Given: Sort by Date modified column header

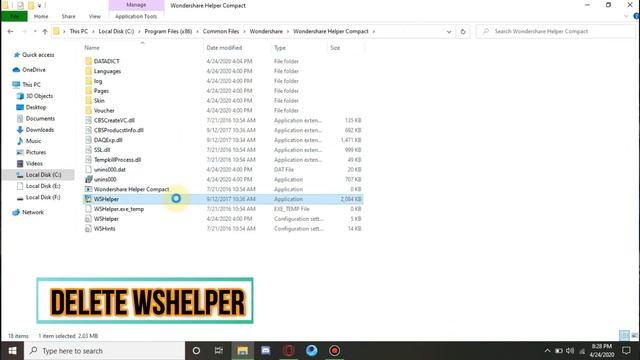Looking at the screenshot, I should click(224, 48).
